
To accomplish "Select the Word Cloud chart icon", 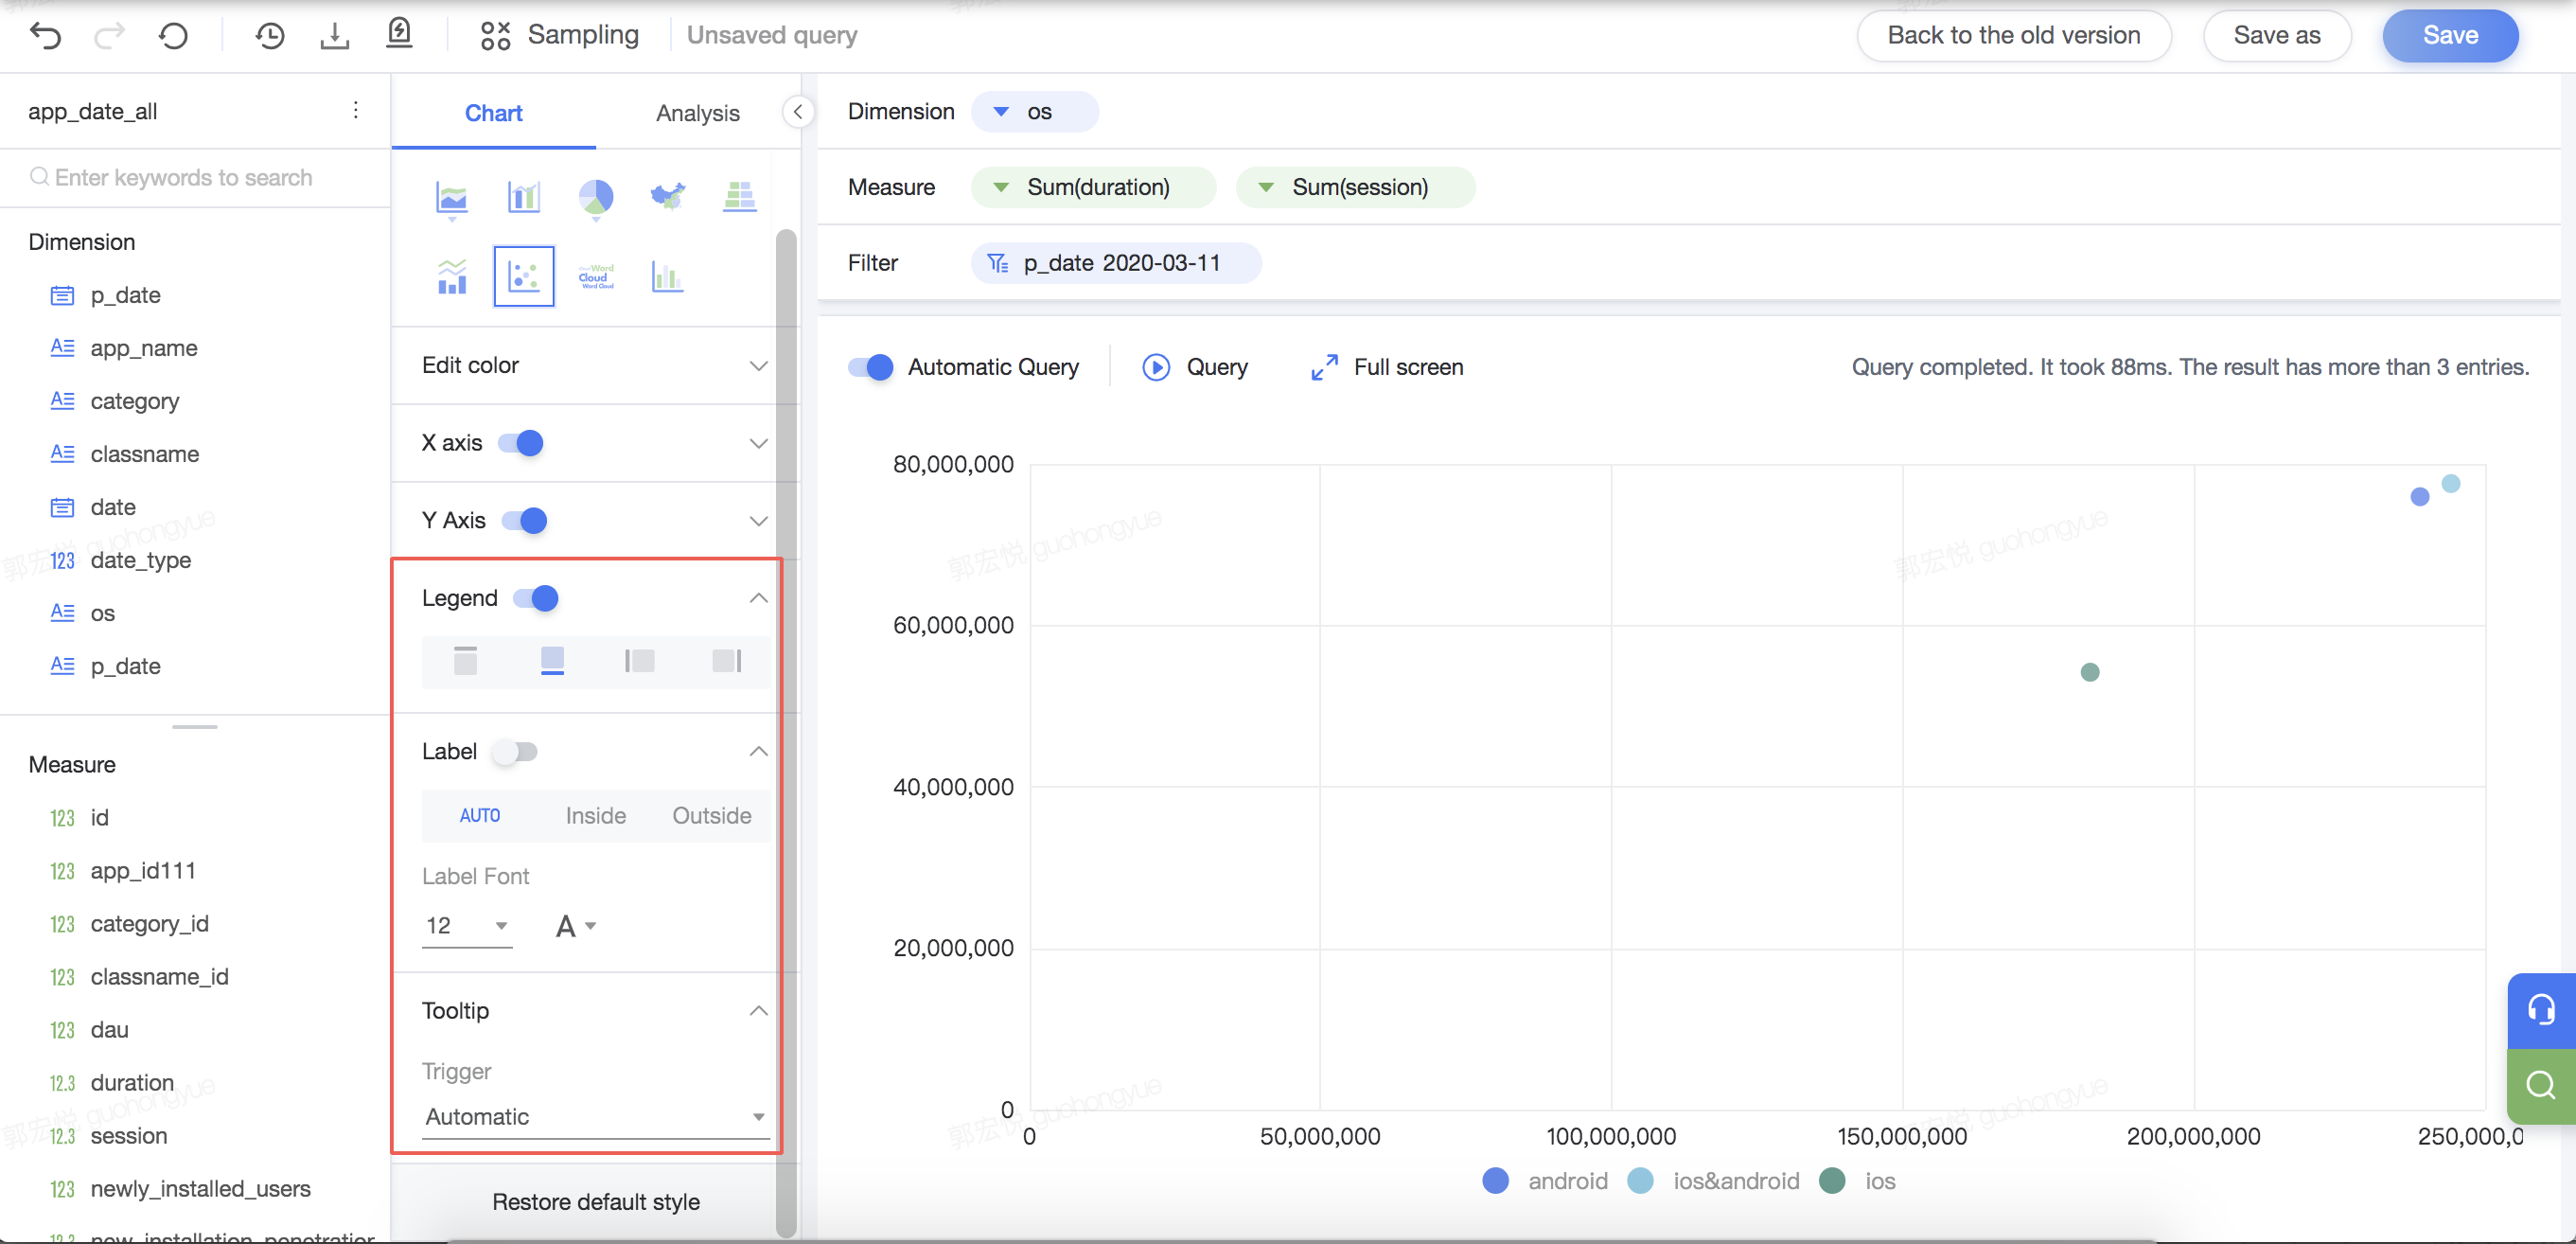I will (x=596, y=276).
